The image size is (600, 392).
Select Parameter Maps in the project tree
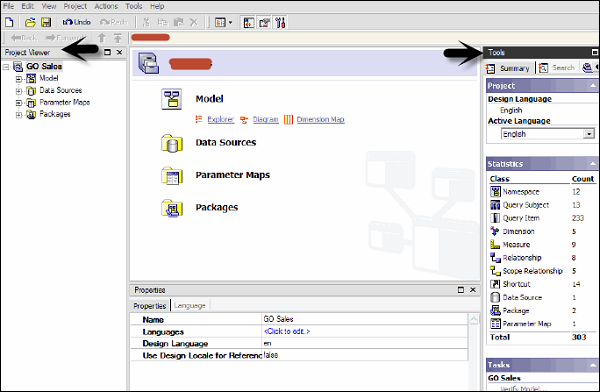coord(64,102)
